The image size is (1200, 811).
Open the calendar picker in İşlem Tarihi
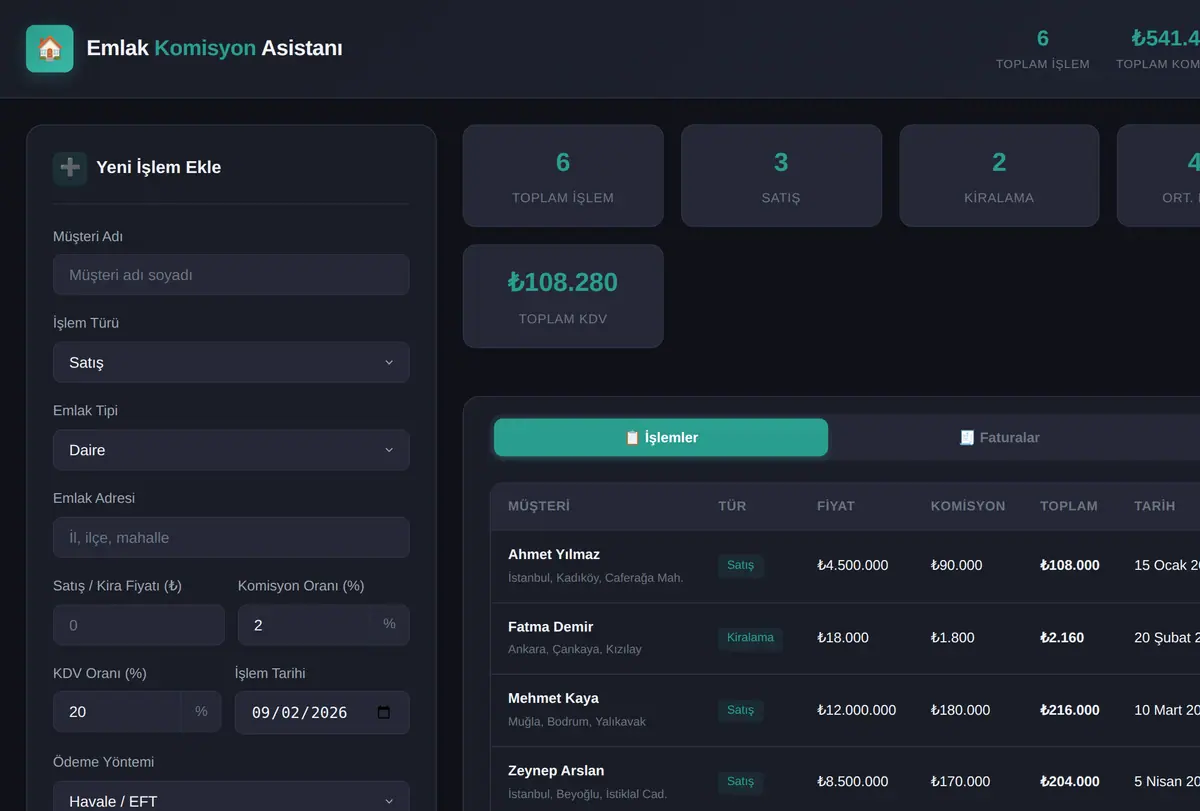(x=384, y=713)
